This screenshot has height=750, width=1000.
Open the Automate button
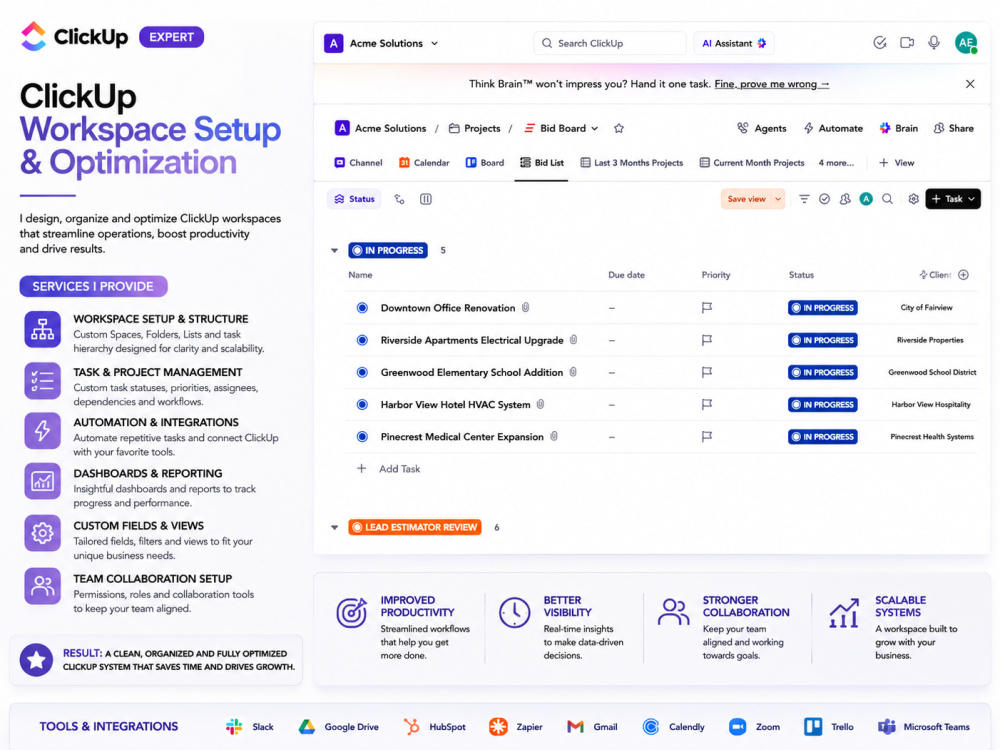pos(833,128)
